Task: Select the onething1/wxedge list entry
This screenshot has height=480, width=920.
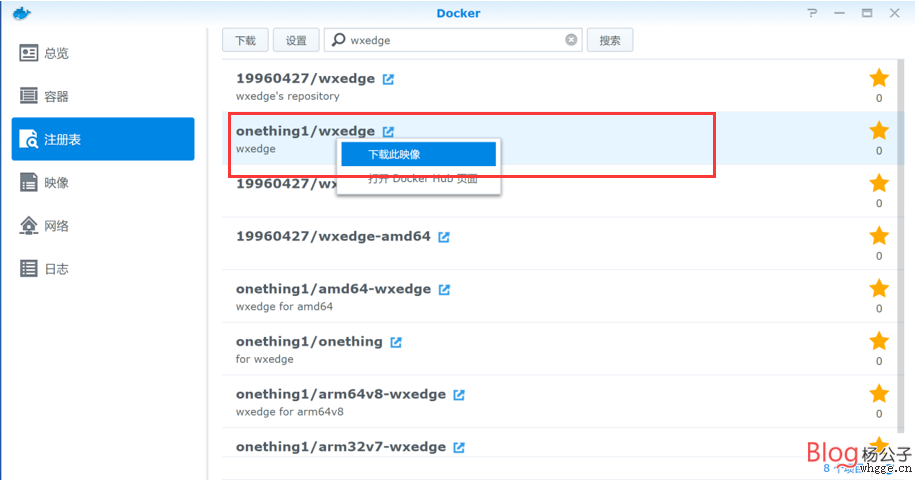Action: click(560, 138)
